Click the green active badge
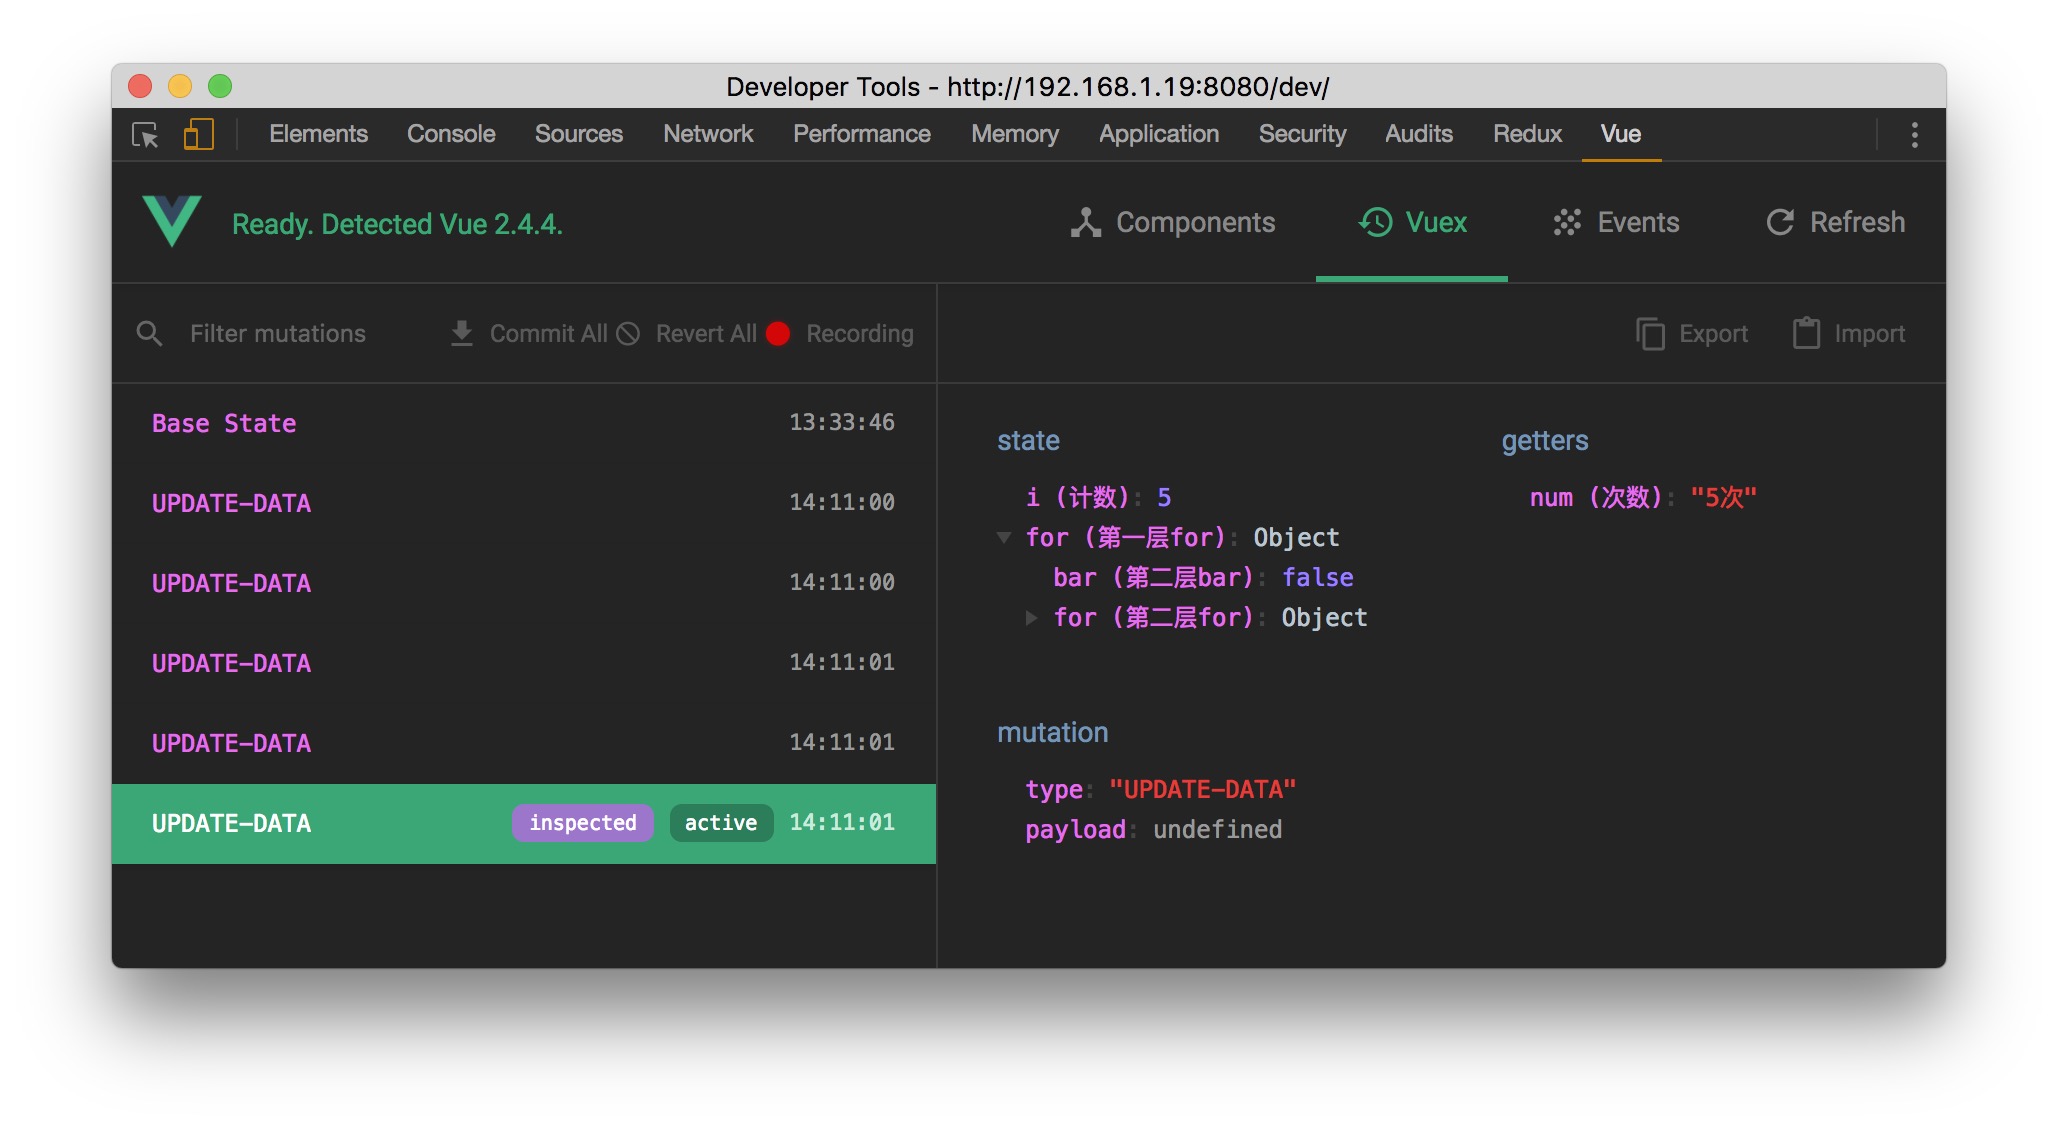This screenshot has height=1128, width=2058. [x=720, y=823]
